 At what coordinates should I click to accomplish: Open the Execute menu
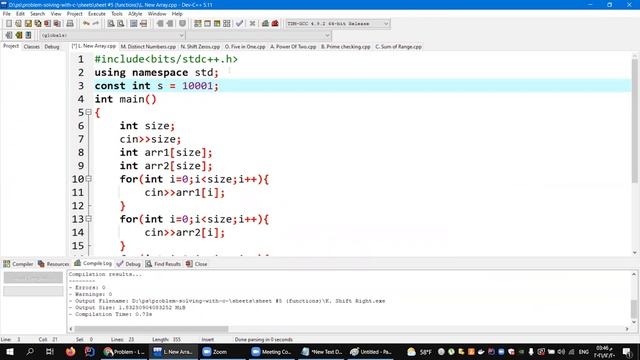(97, 14)
